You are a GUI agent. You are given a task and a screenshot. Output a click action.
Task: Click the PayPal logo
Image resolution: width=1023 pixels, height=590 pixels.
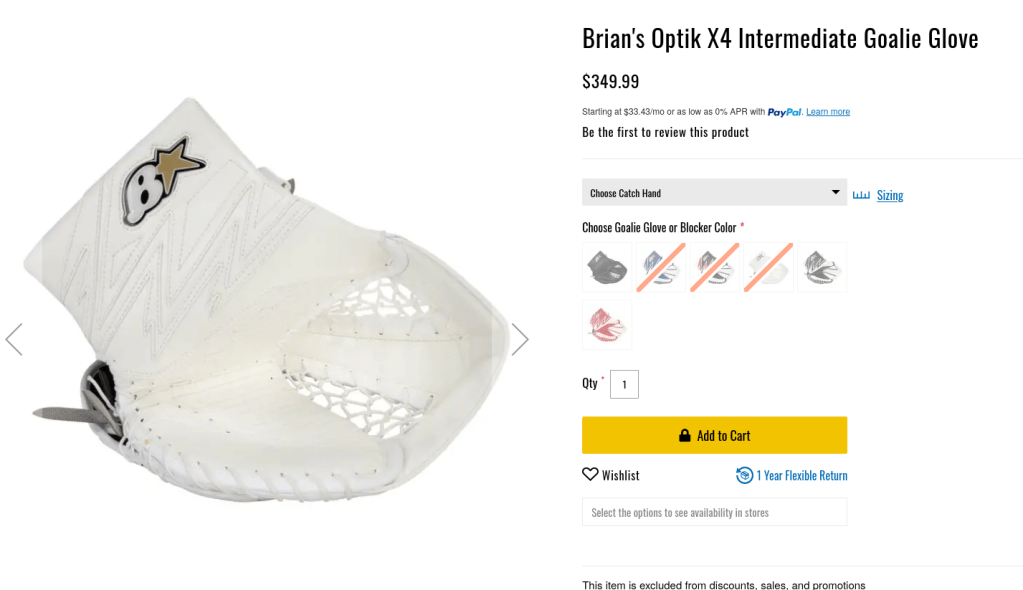pos(785,112)
